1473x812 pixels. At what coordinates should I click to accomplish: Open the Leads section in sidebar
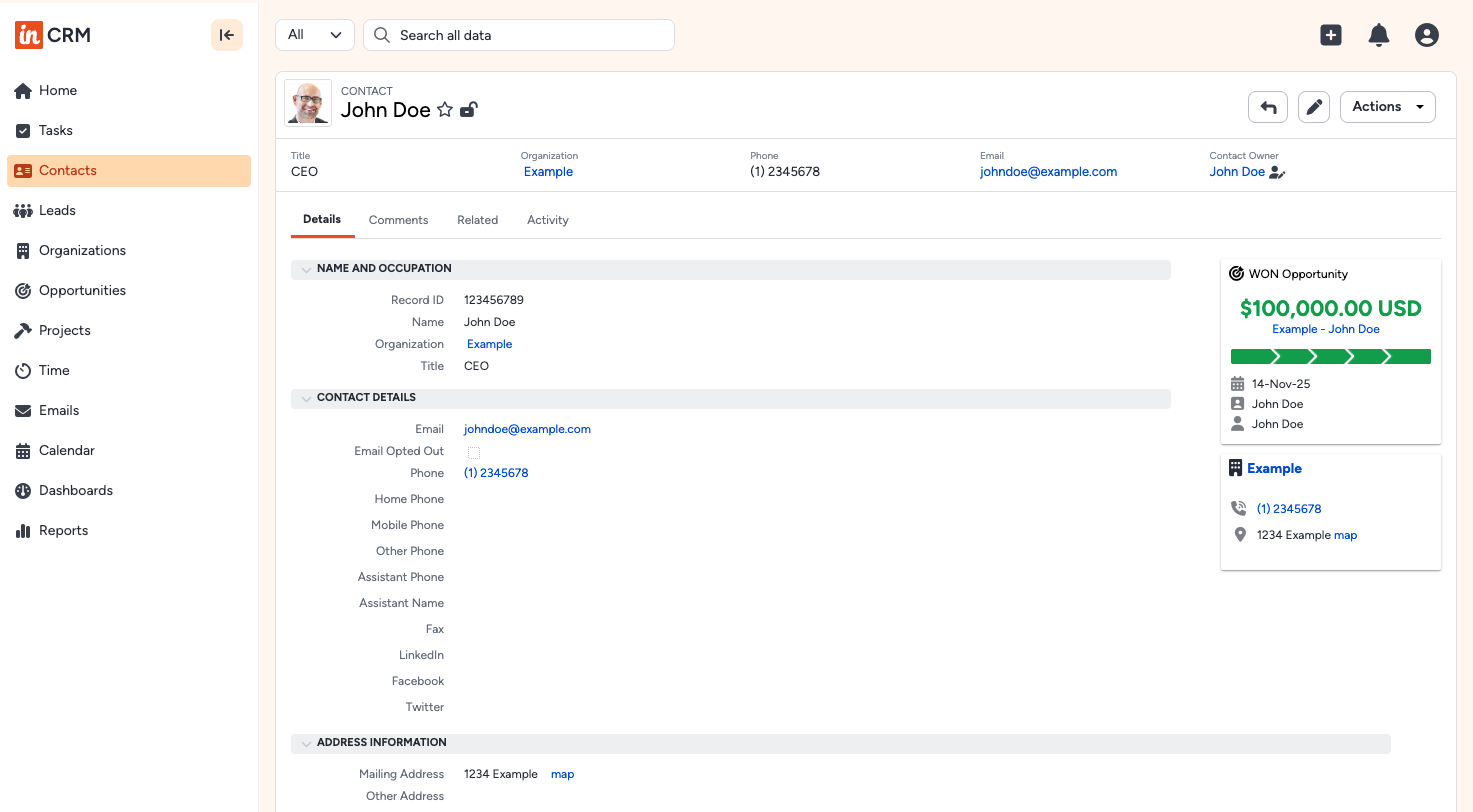(56, 210)
